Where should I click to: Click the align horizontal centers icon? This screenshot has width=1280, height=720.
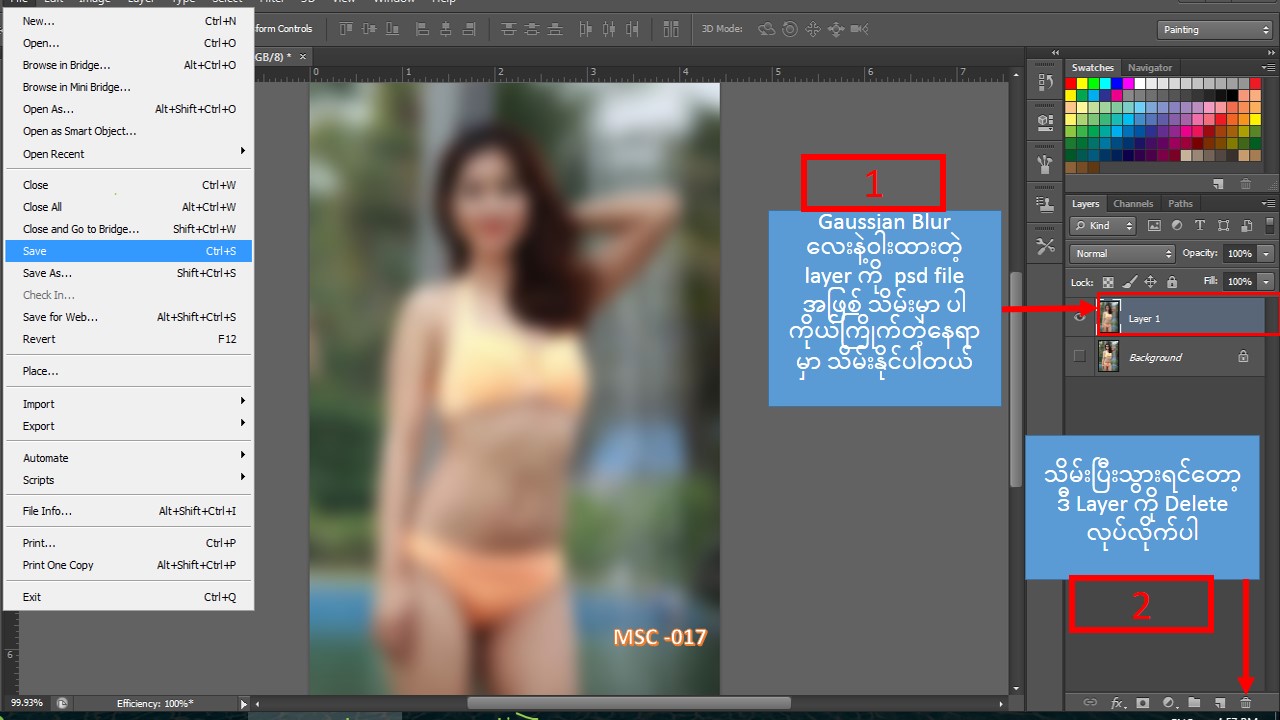(446, 29)
